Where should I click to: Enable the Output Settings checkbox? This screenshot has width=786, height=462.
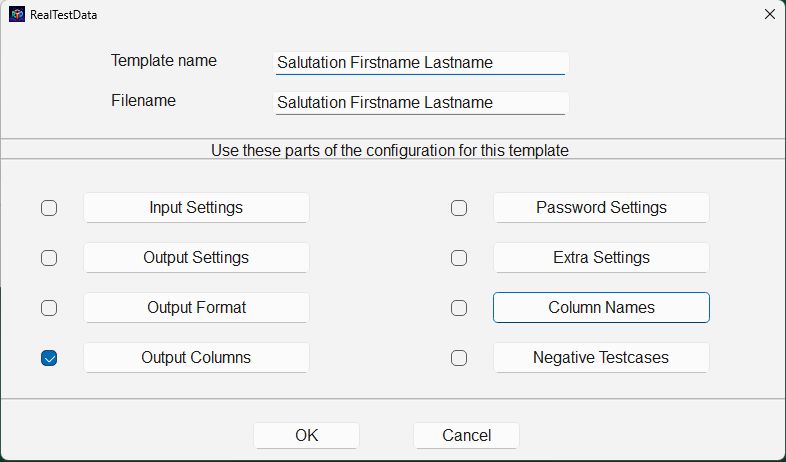49,258
